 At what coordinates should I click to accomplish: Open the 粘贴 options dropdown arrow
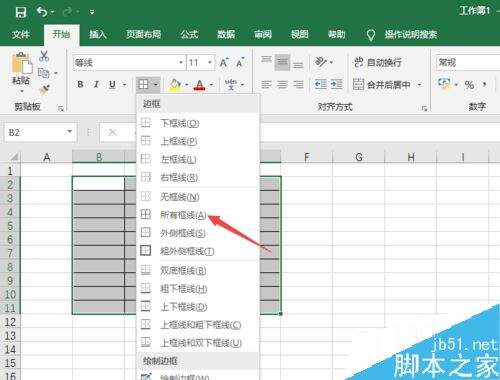click(22, 91)
